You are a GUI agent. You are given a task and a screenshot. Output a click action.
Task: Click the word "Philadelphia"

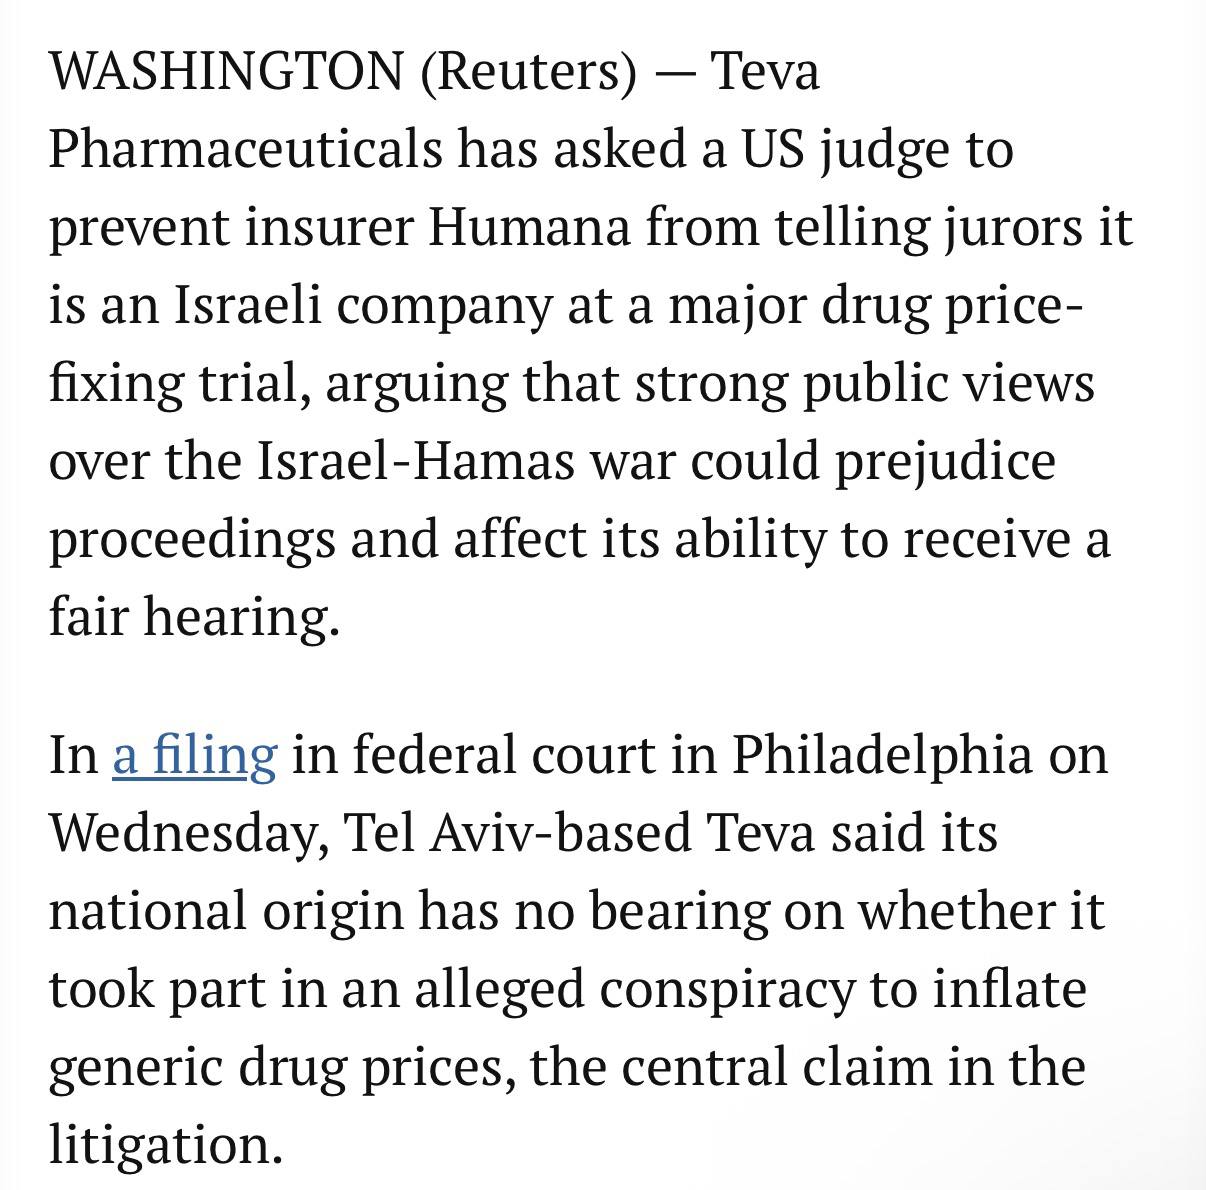882,754
